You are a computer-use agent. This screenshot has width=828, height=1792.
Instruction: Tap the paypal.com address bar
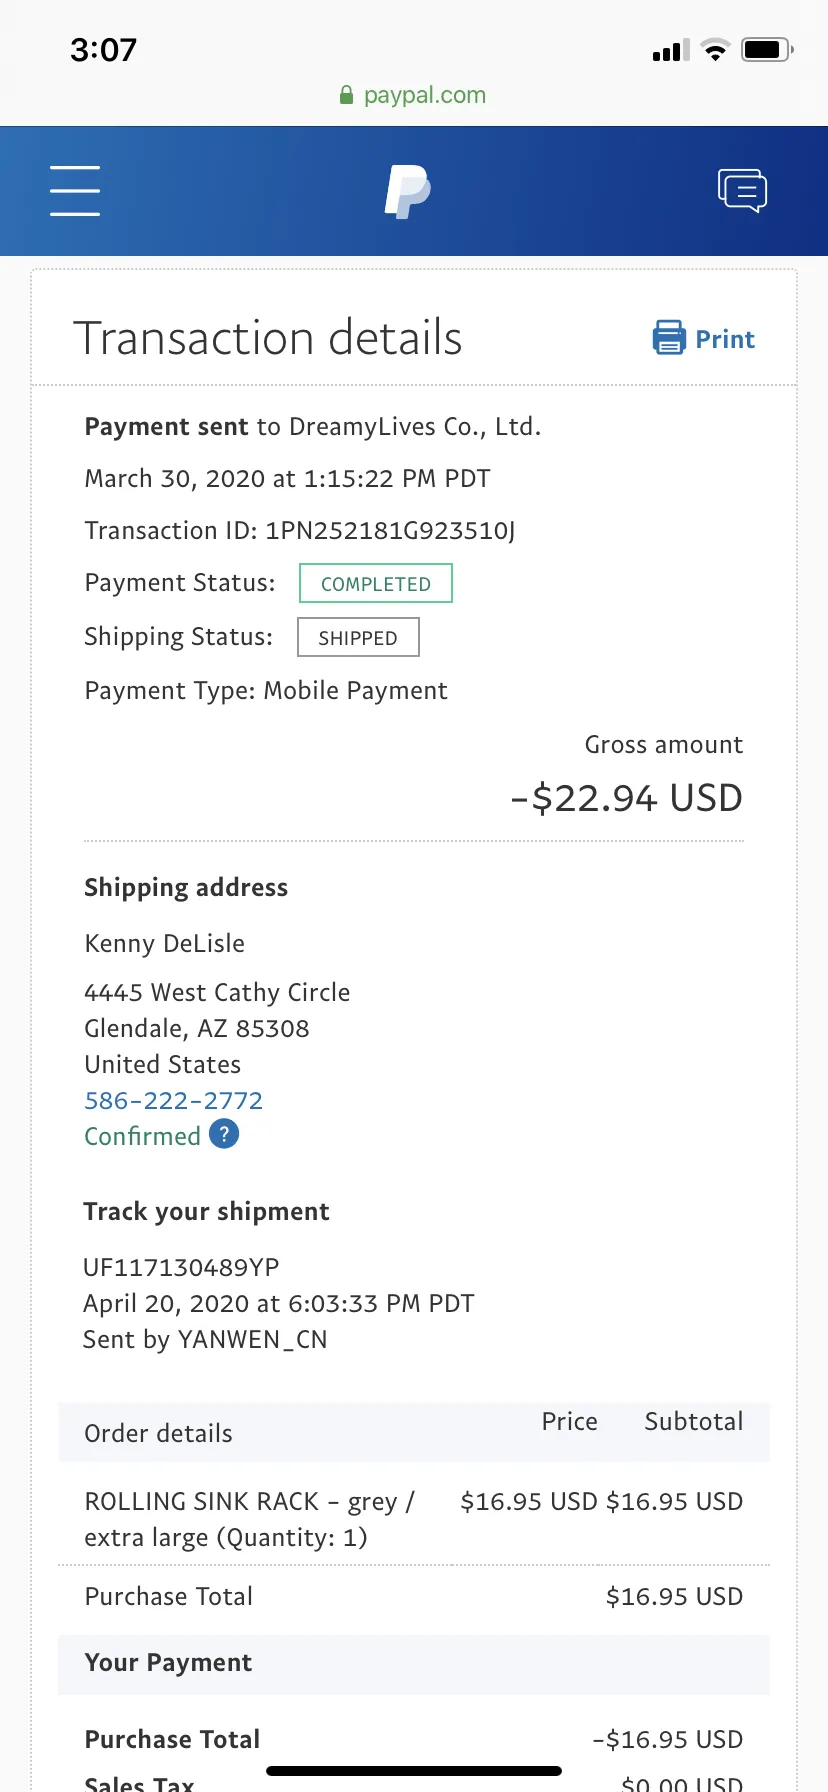[x=413, y=95]
